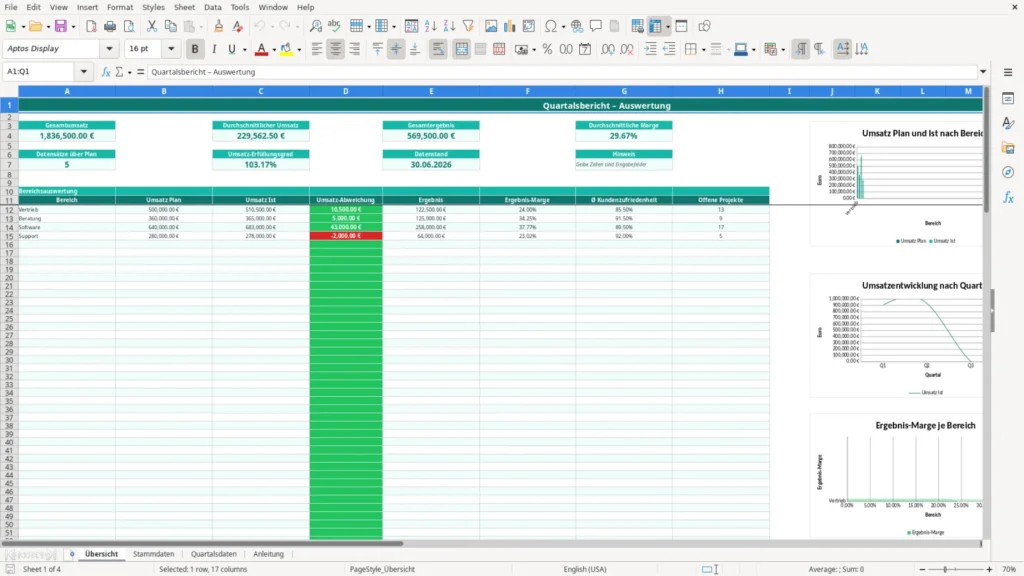Open the Borders dropdown arrow
1024x576 pixels.
[x=703, y=50]
